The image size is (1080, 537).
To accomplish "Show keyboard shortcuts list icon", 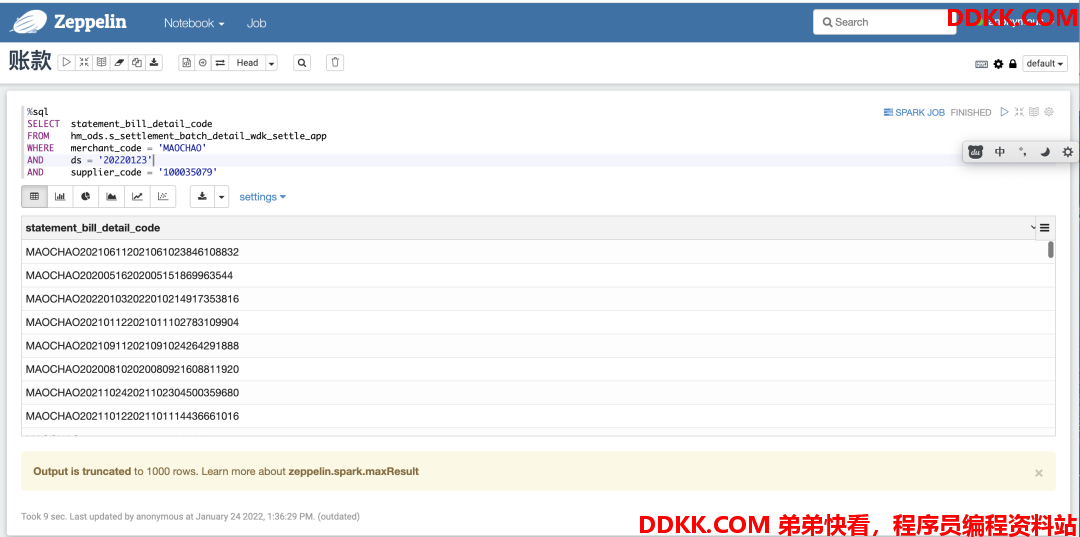I will 982,63.
